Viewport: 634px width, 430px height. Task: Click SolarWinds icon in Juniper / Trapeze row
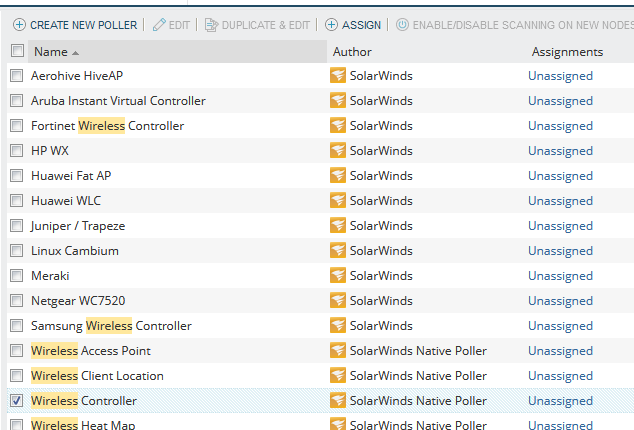point(338,226)
